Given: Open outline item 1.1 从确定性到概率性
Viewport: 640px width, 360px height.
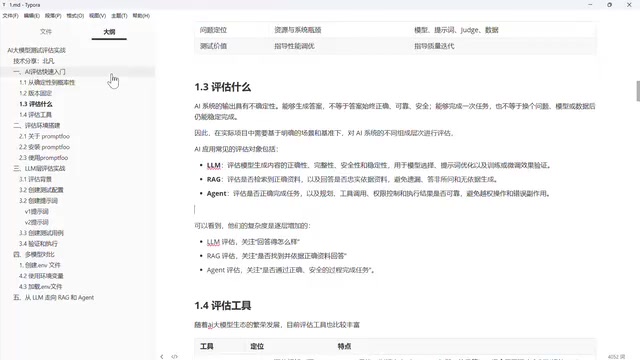Looking at the screenshot, I should [47, 82].
